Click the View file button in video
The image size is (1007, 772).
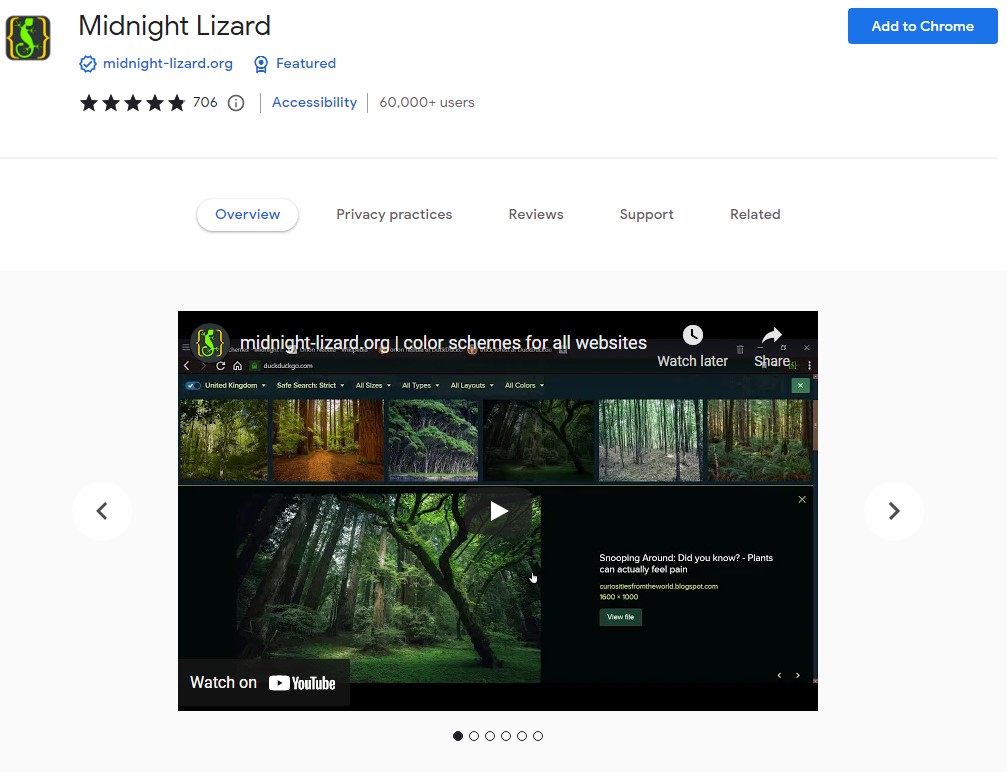tap(620, 617)
